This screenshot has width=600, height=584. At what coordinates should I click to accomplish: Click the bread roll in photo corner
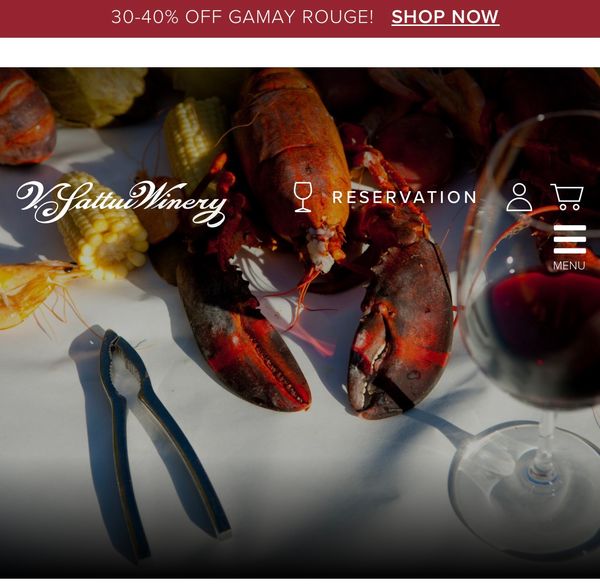[25, 117]
